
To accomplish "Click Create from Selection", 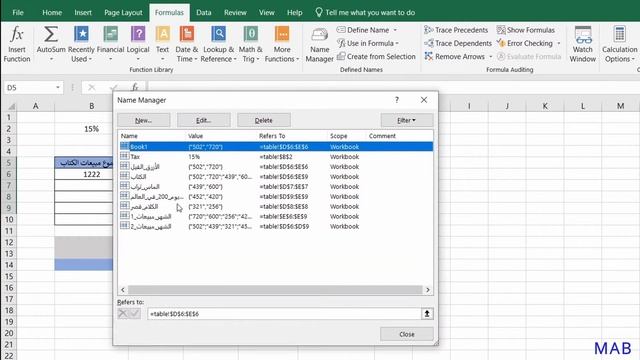I will [376, 56].
